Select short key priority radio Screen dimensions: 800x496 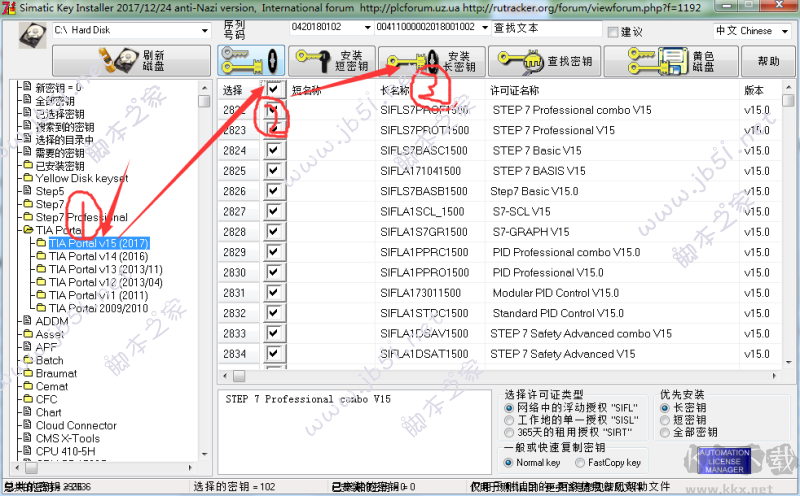click(x=664, y=420)
